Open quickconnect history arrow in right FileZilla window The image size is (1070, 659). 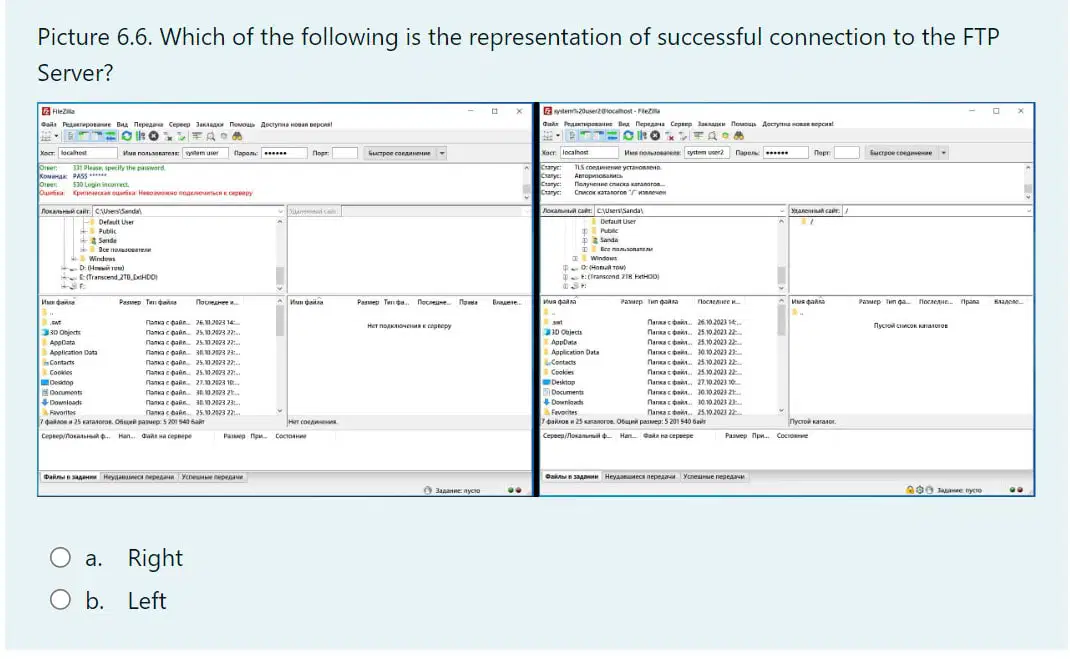coord(944,153)
